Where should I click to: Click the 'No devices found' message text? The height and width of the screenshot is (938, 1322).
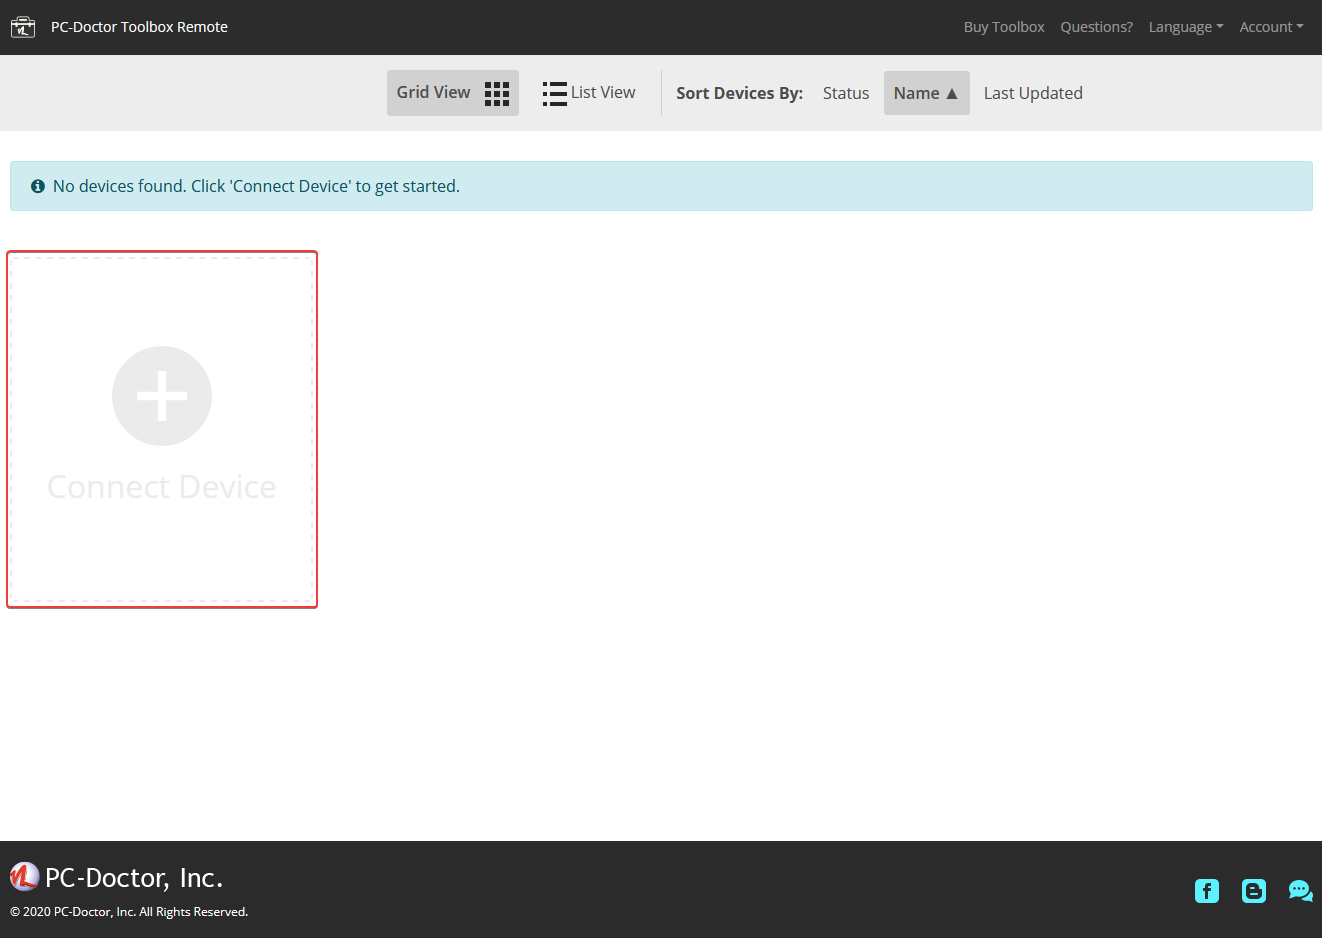[256, 186]
